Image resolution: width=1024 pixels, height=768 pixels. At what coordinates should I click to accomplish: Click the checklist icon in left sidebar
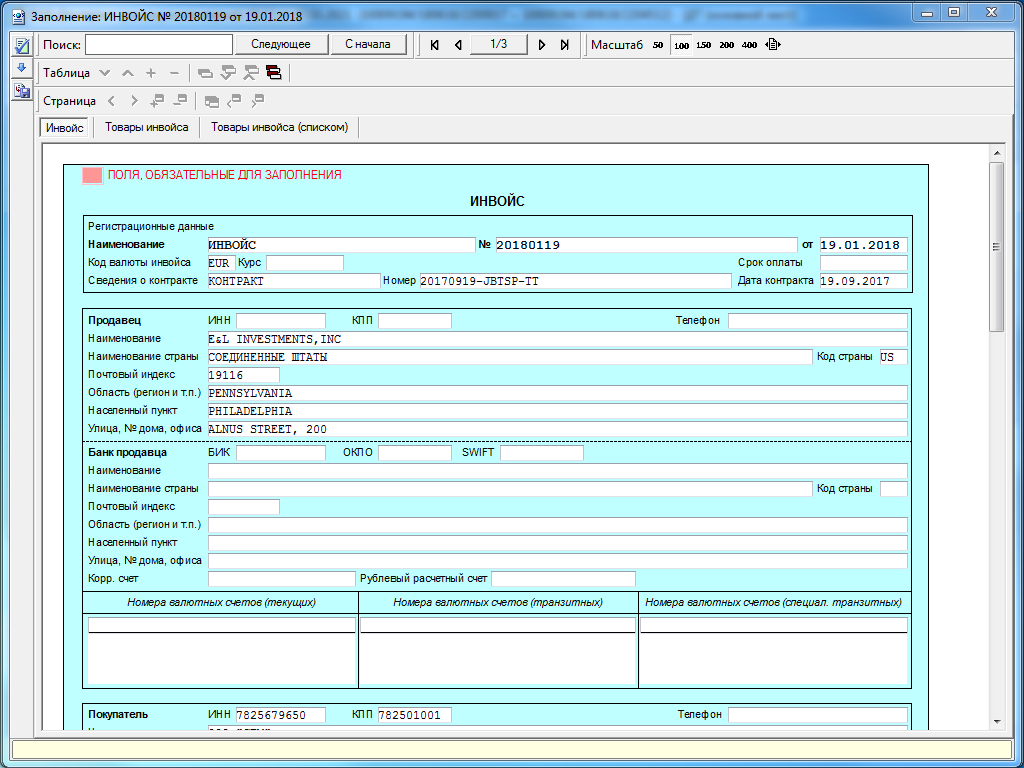[20, 46]
